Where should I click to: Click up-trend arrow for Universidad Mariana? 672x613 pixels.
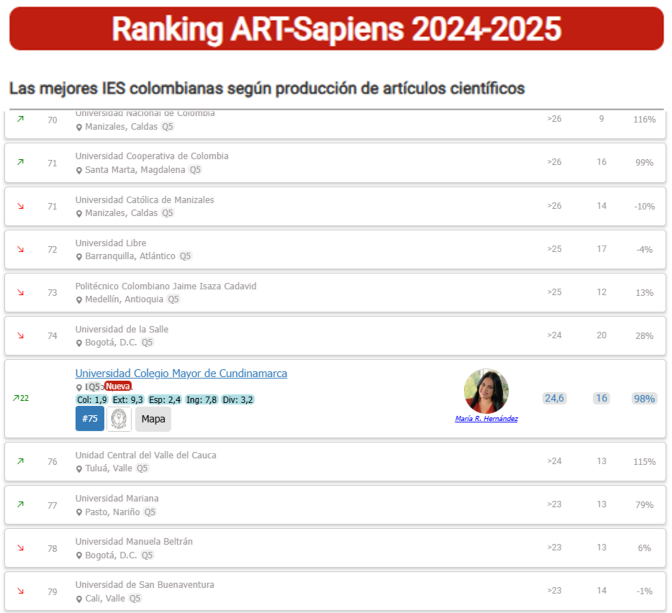tap(20, 505)
